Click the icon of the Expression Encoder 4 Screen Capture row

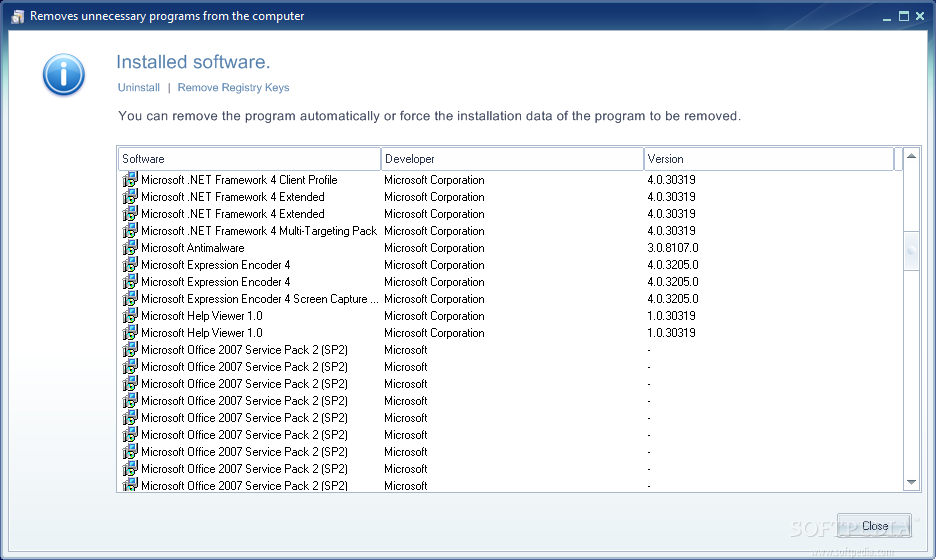(130, 299)
